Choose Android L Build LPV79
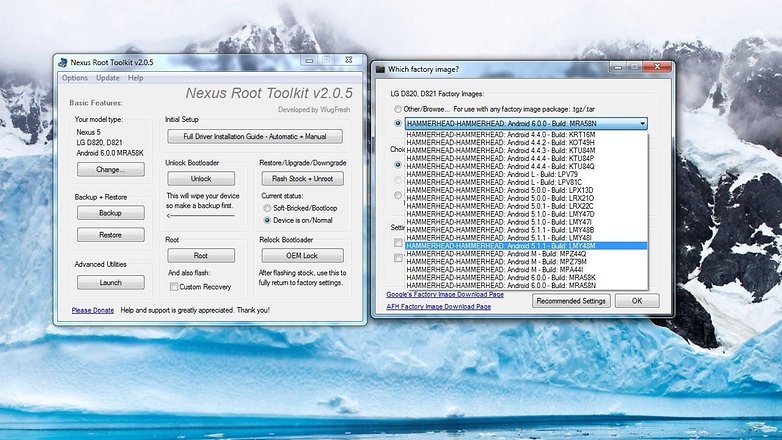 coord(526,175)
